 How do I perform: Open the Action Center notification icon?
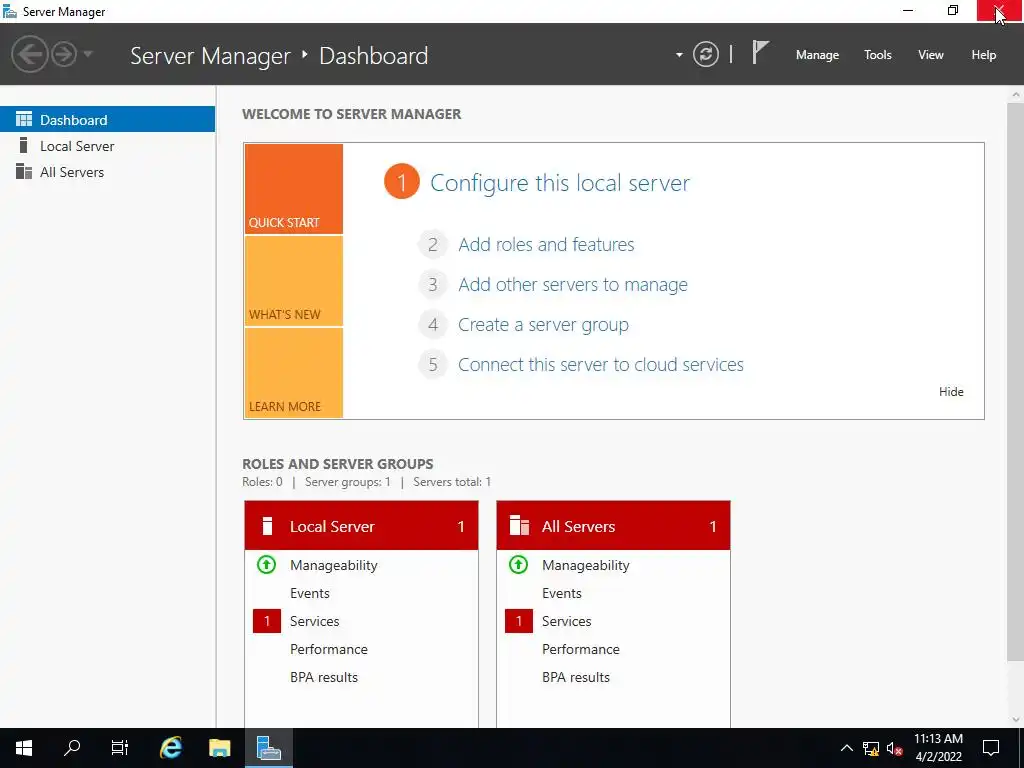click(x=991, y=748)
